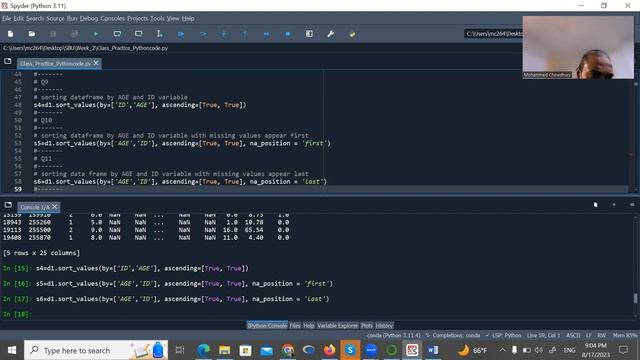640x360 pixels.
Task: Click the Run current cell icon
Action: click(x=117, y=34)
